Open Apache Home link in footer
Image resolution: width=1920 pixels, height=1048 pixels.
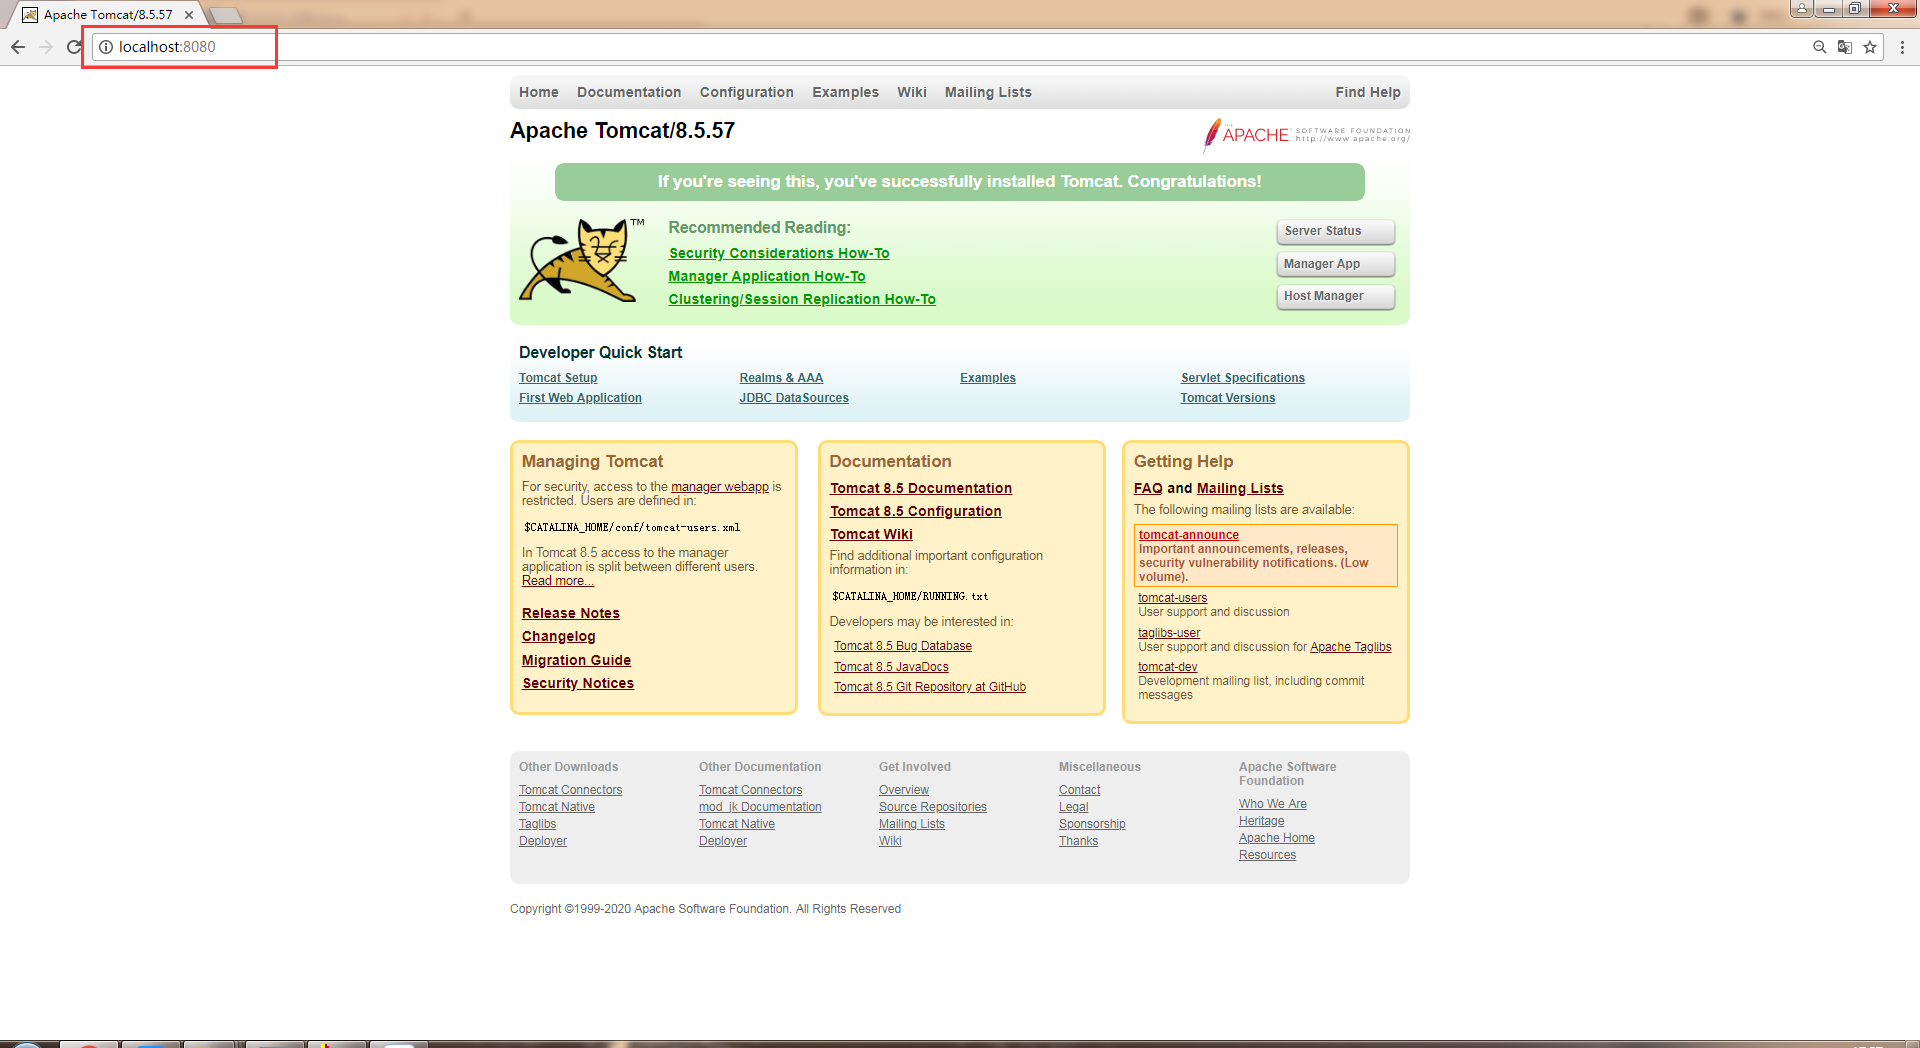pyautogui.click(x=1277, y=838)
